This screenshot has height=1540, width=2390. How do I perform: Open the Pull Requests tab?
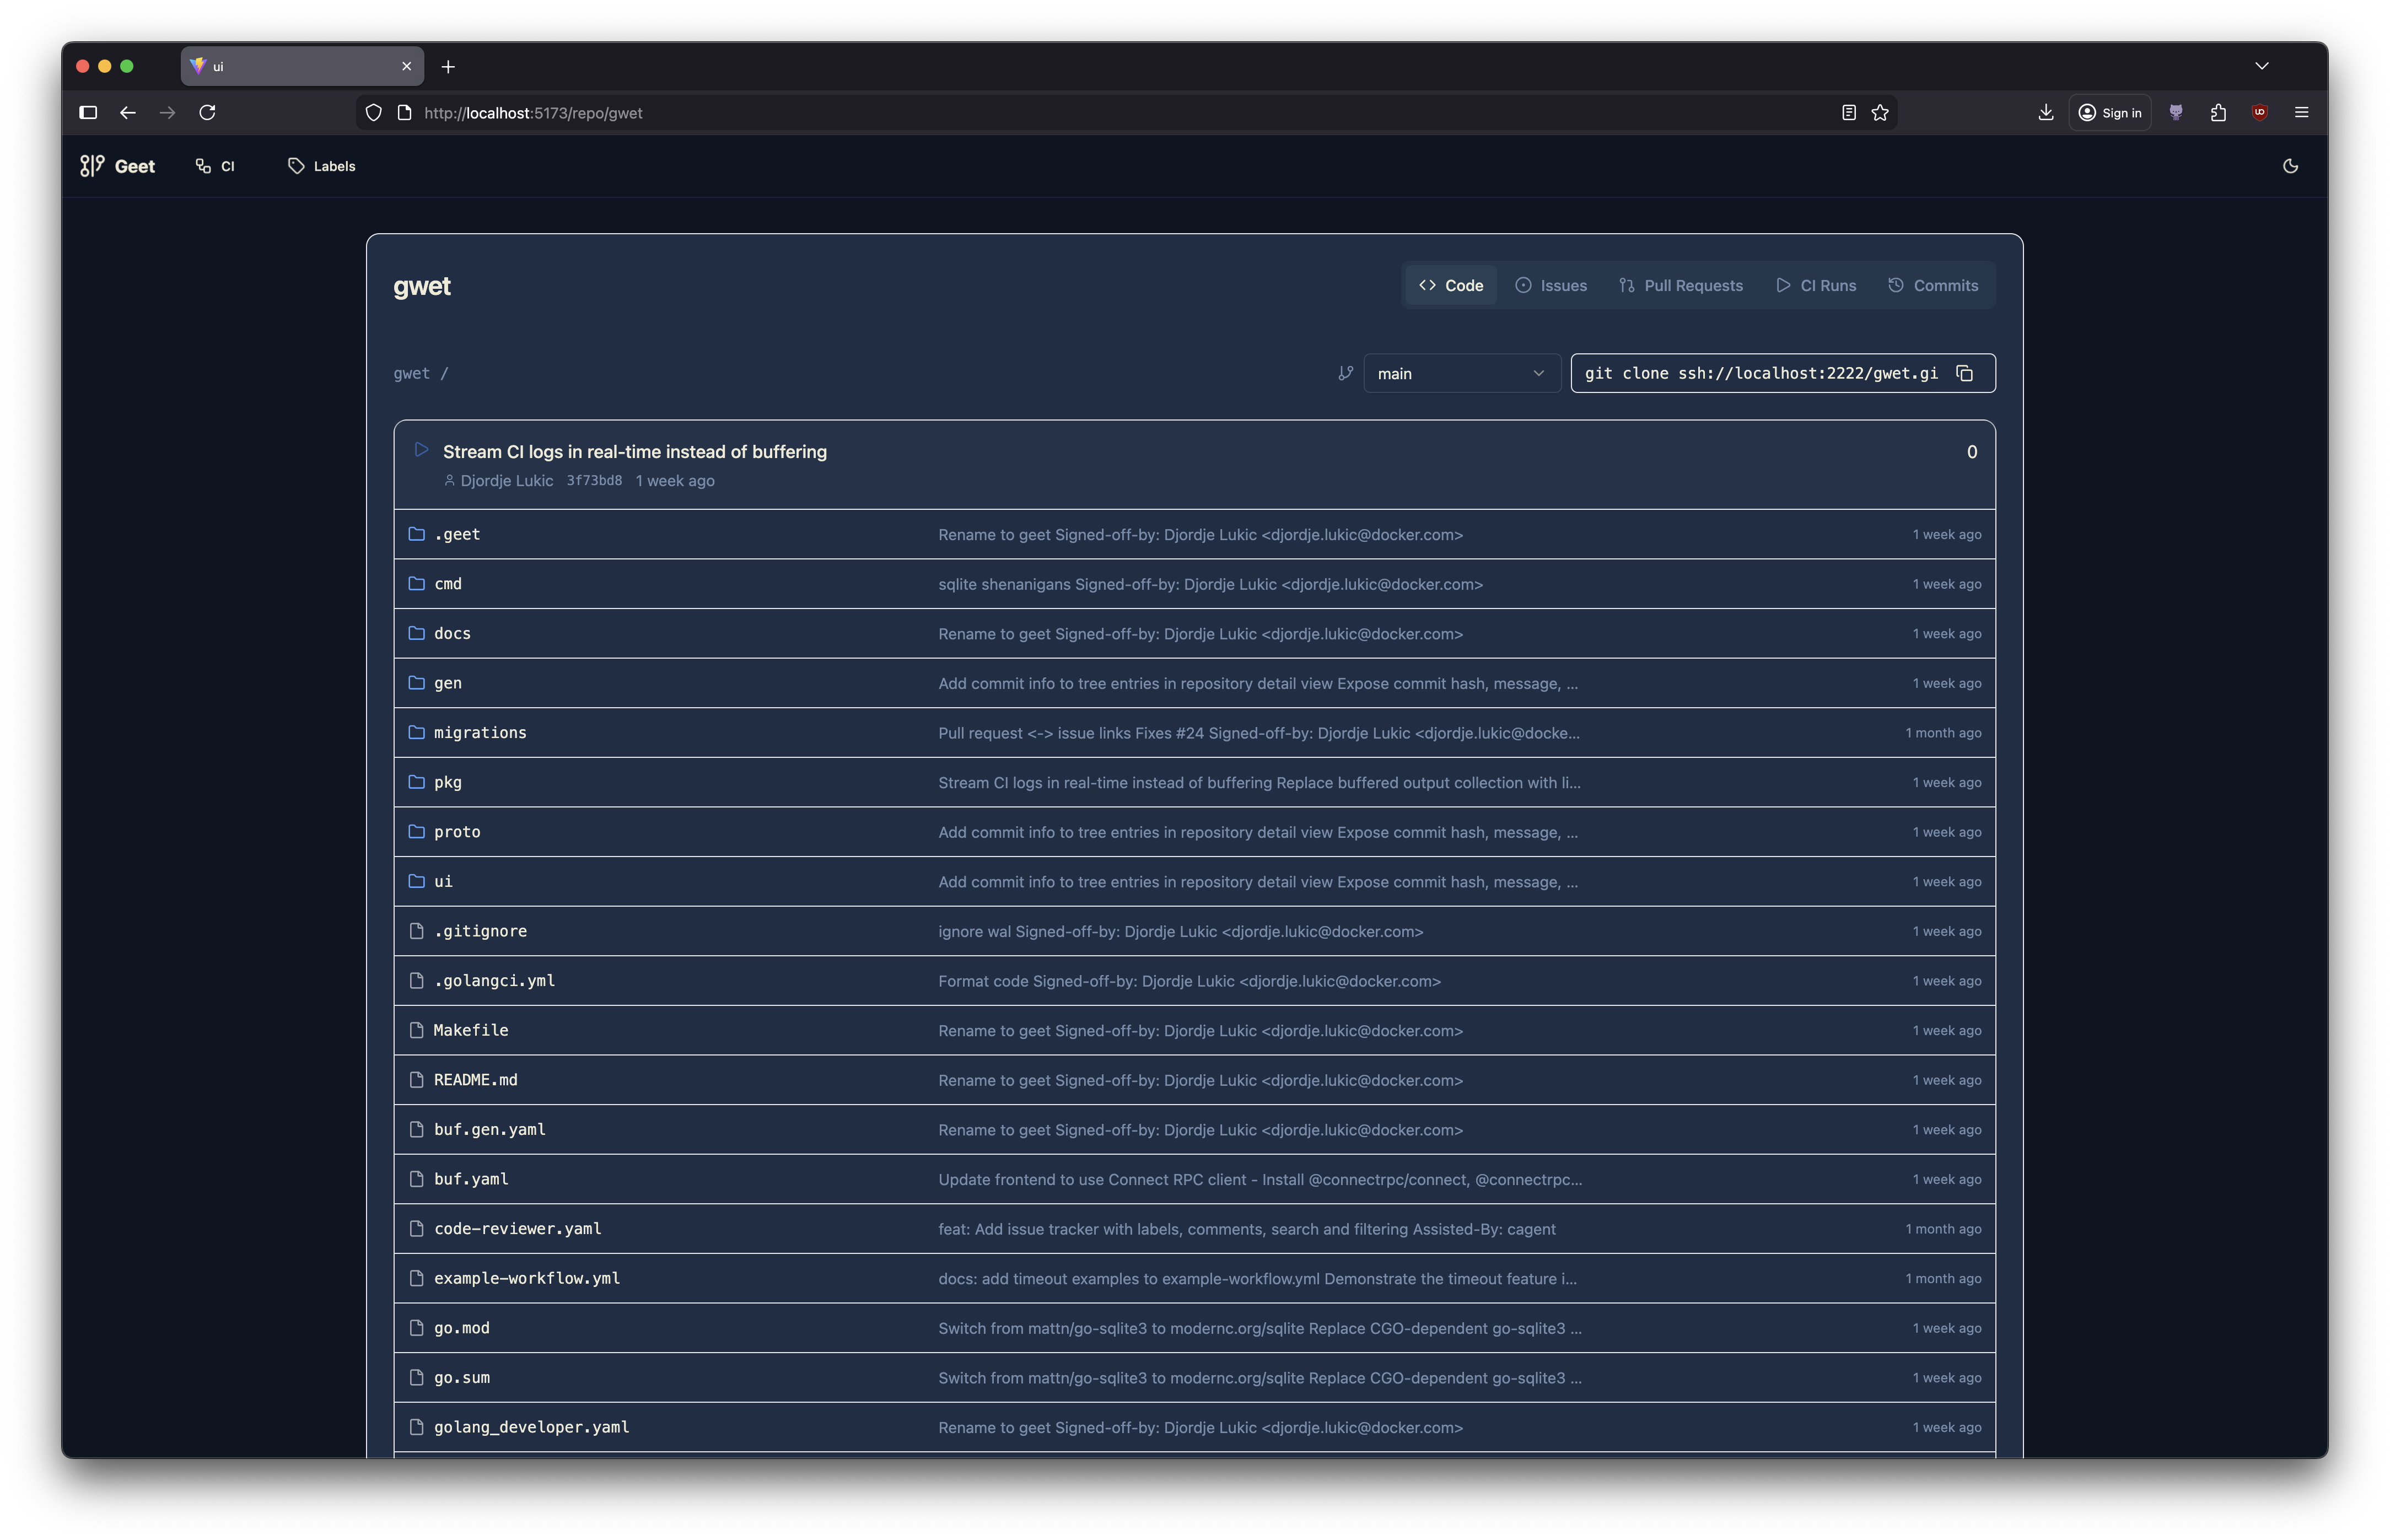pos(1680,286)
